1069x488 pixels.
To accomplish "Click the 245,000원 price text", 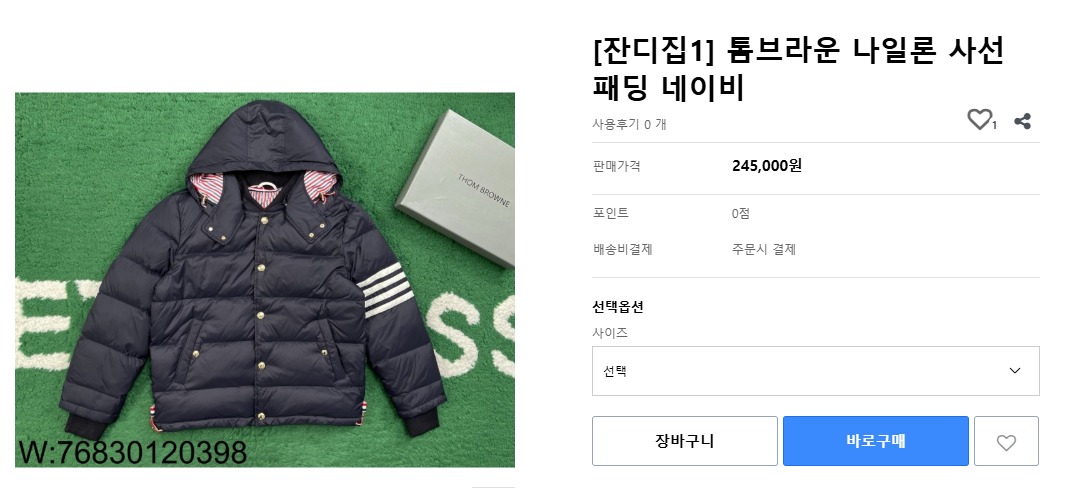I will click(x=767, y=166).
